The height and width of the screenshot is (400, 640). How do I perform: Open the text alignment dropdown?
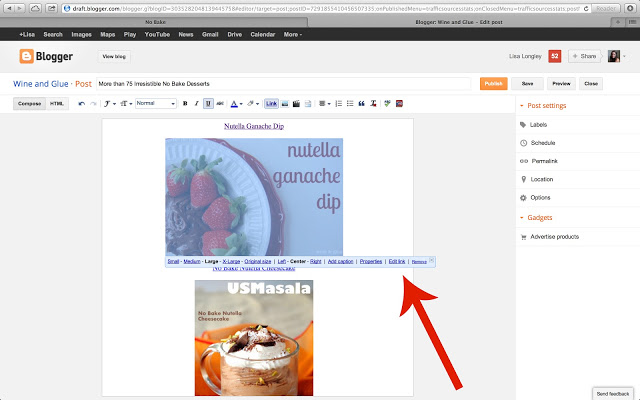coord(324,104)
